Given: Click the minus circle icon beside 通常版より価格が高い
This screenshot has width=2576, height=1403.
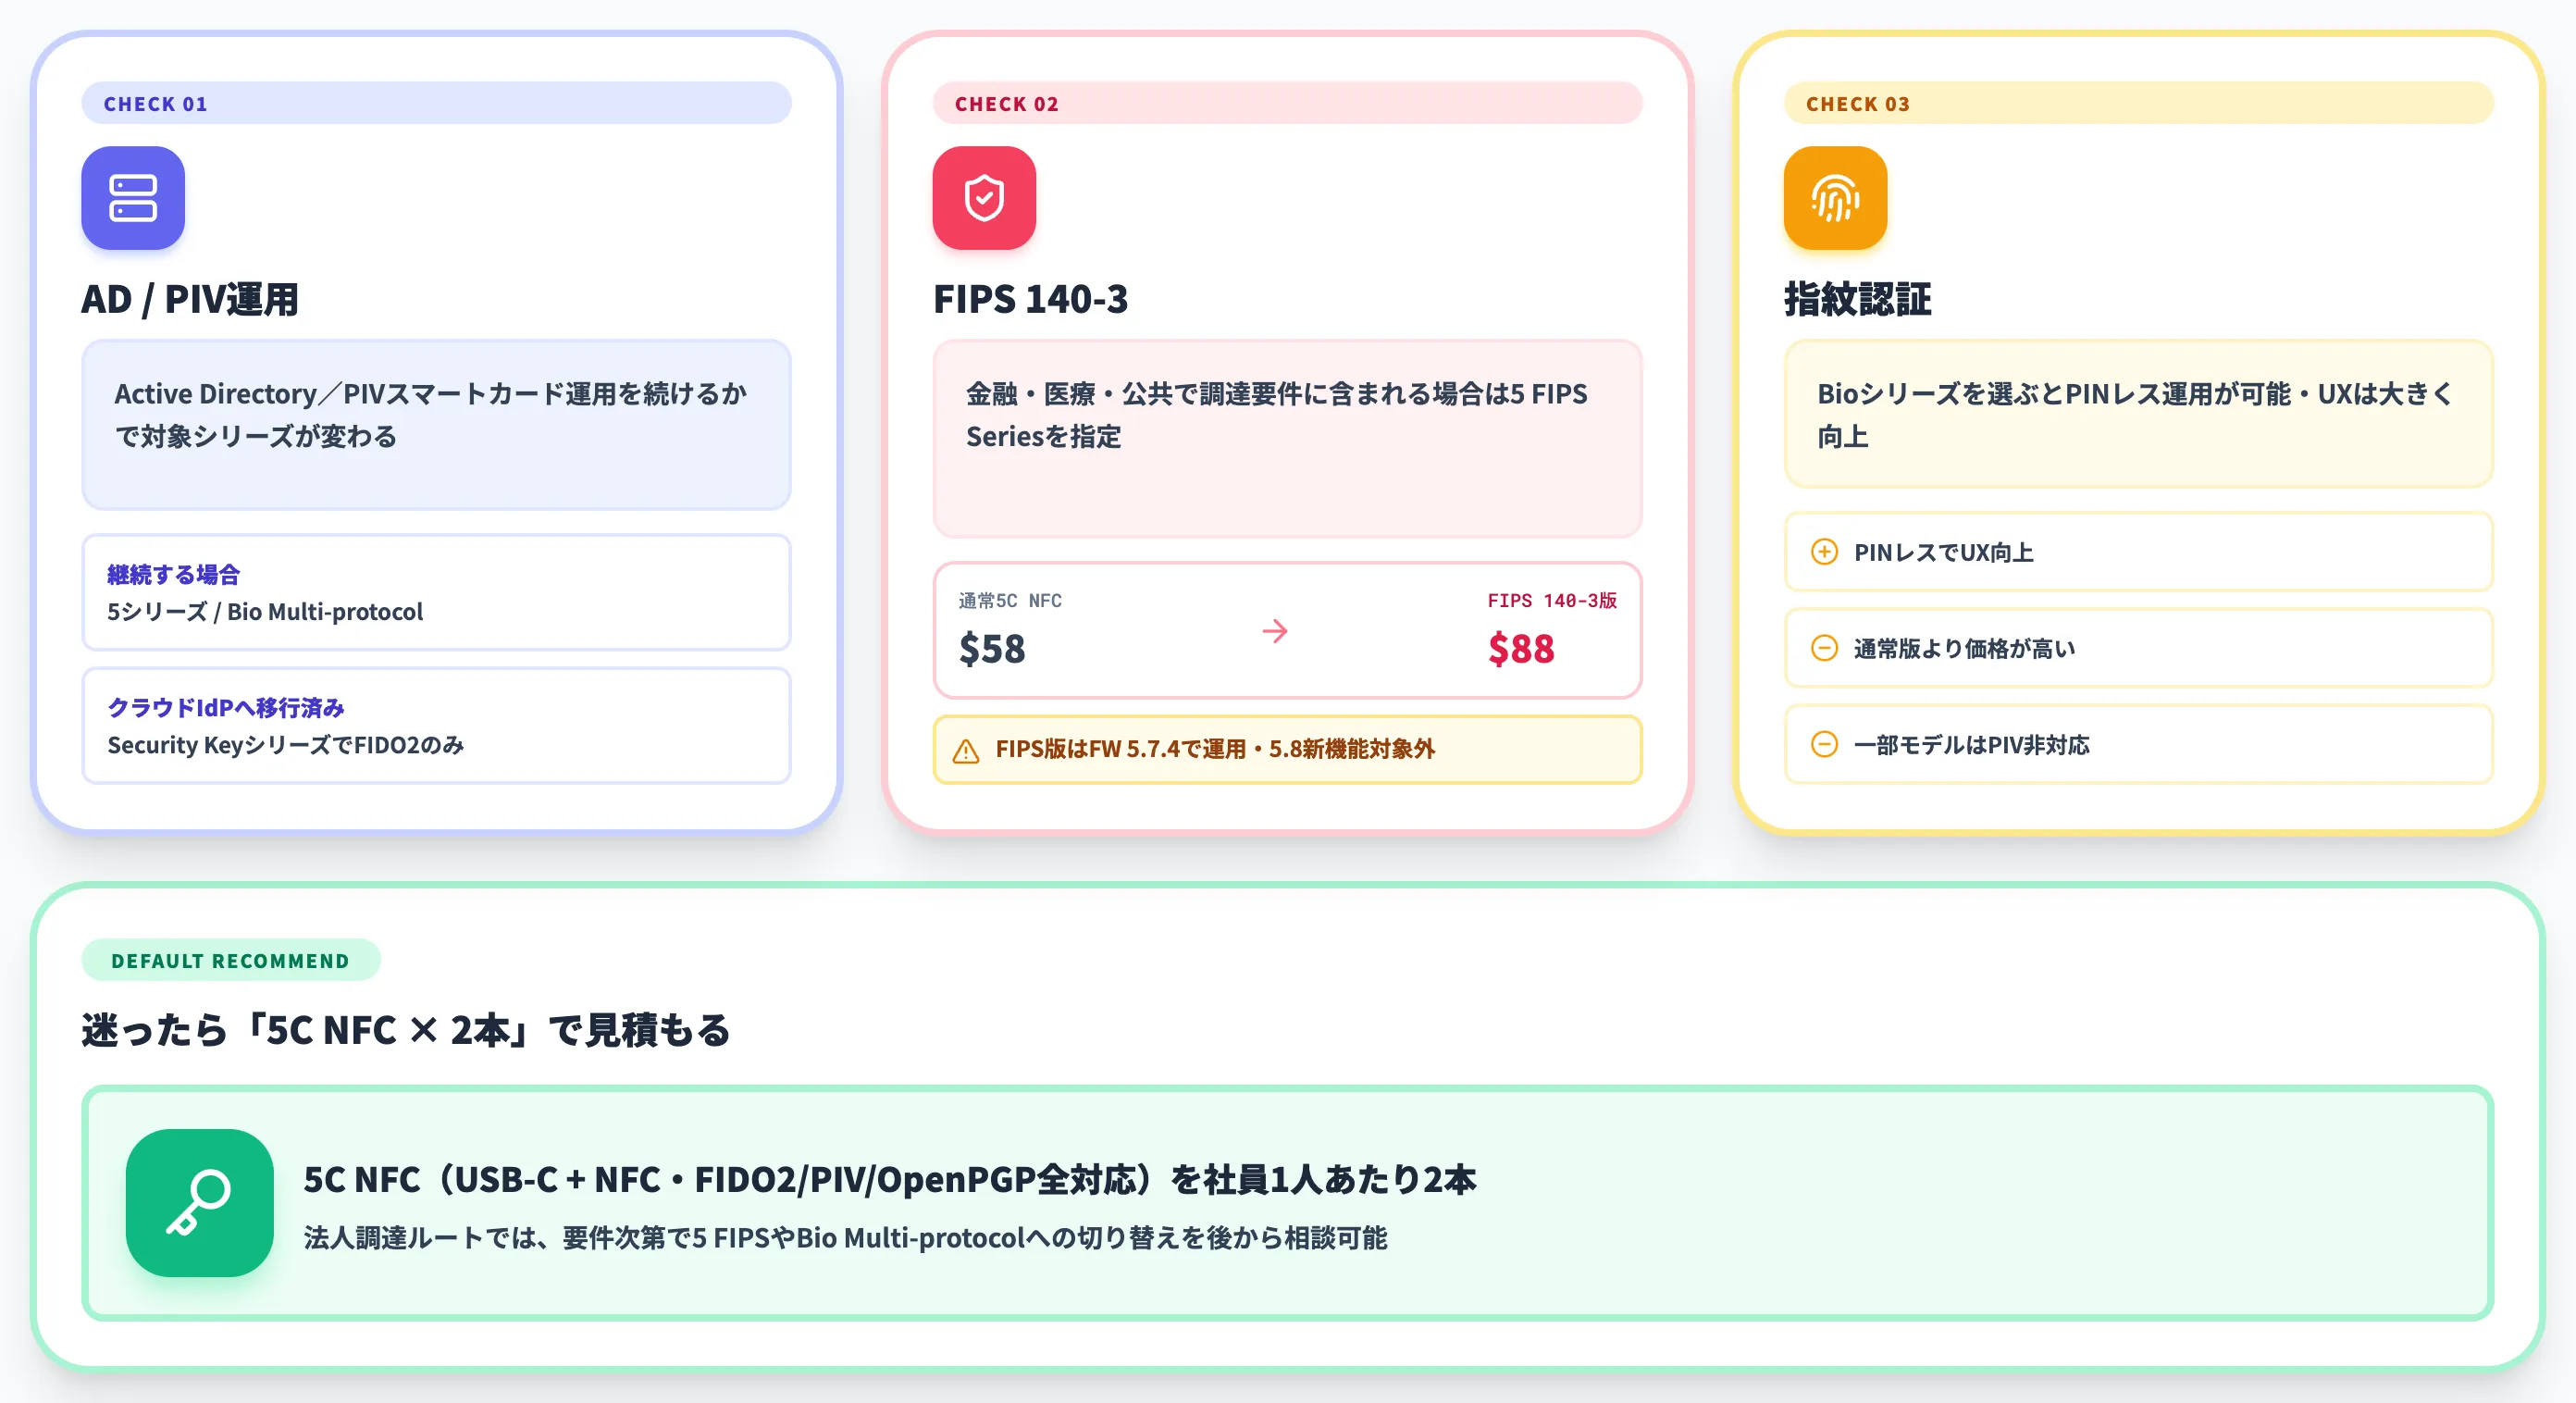Looking at the screenshot, I should pos(1824,648).
